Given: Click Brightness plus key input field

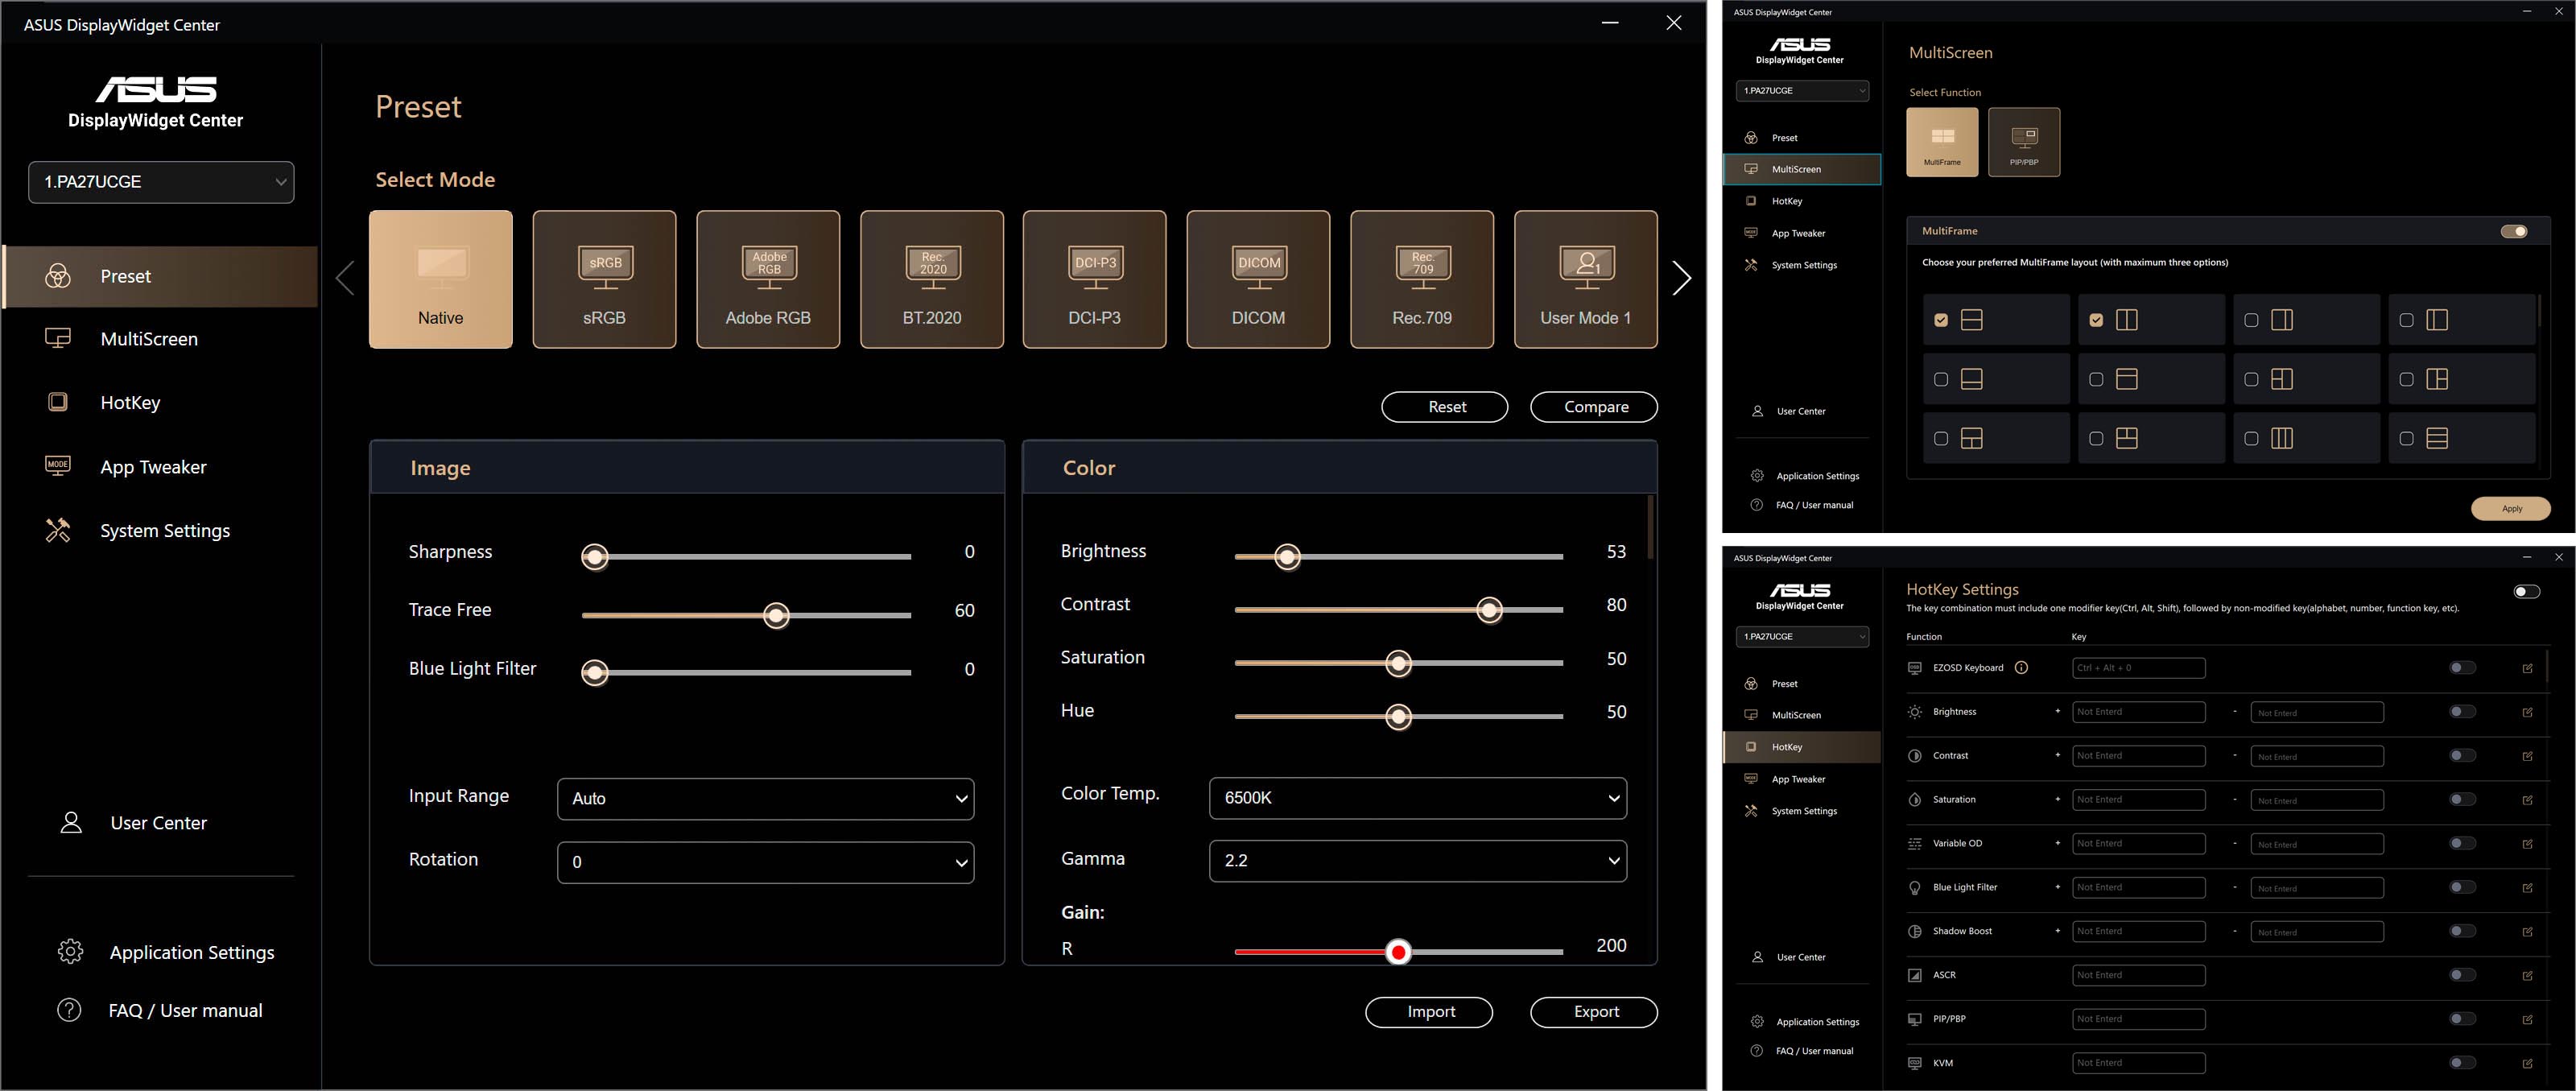Looking at the screenshot, I should (x=2138, y=712).
